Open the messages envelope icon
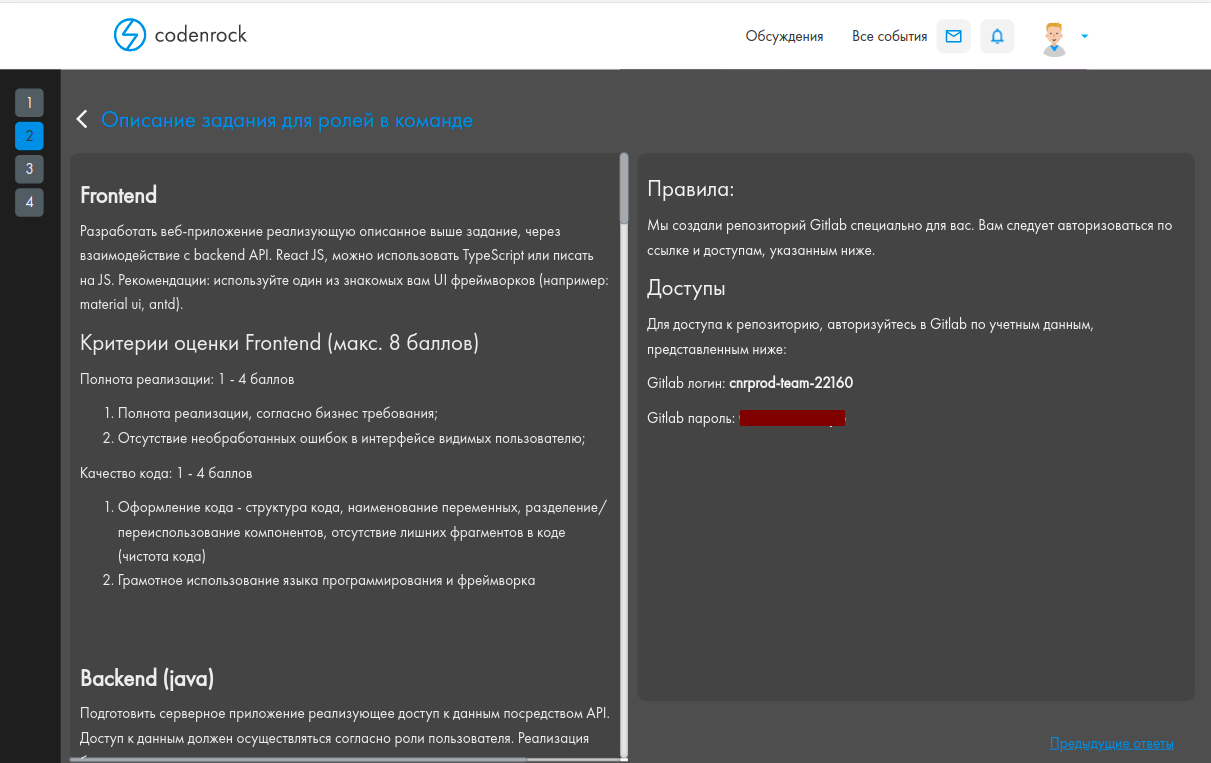The image size is (1211, 763). [x=953, y=35]
